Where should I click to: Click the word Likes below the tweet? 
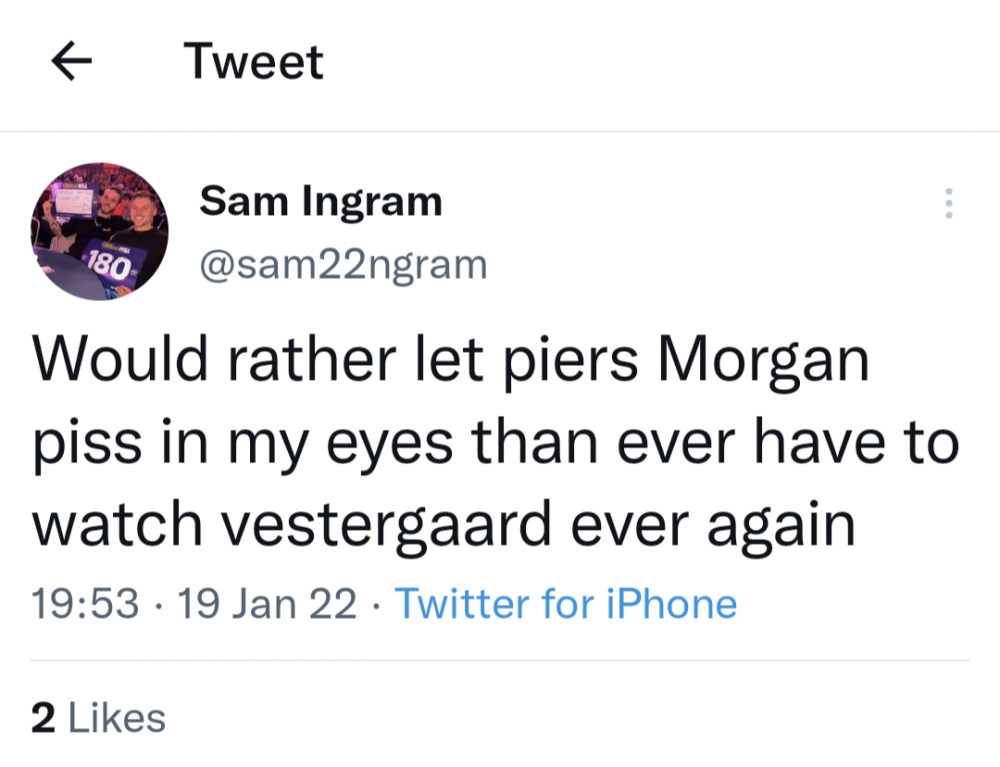[x=114, y=717]
